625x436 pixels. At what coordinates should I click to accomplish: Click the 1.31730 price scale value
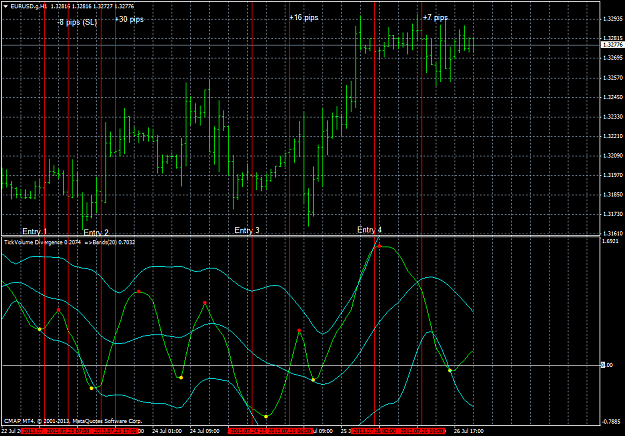point(613,214)
